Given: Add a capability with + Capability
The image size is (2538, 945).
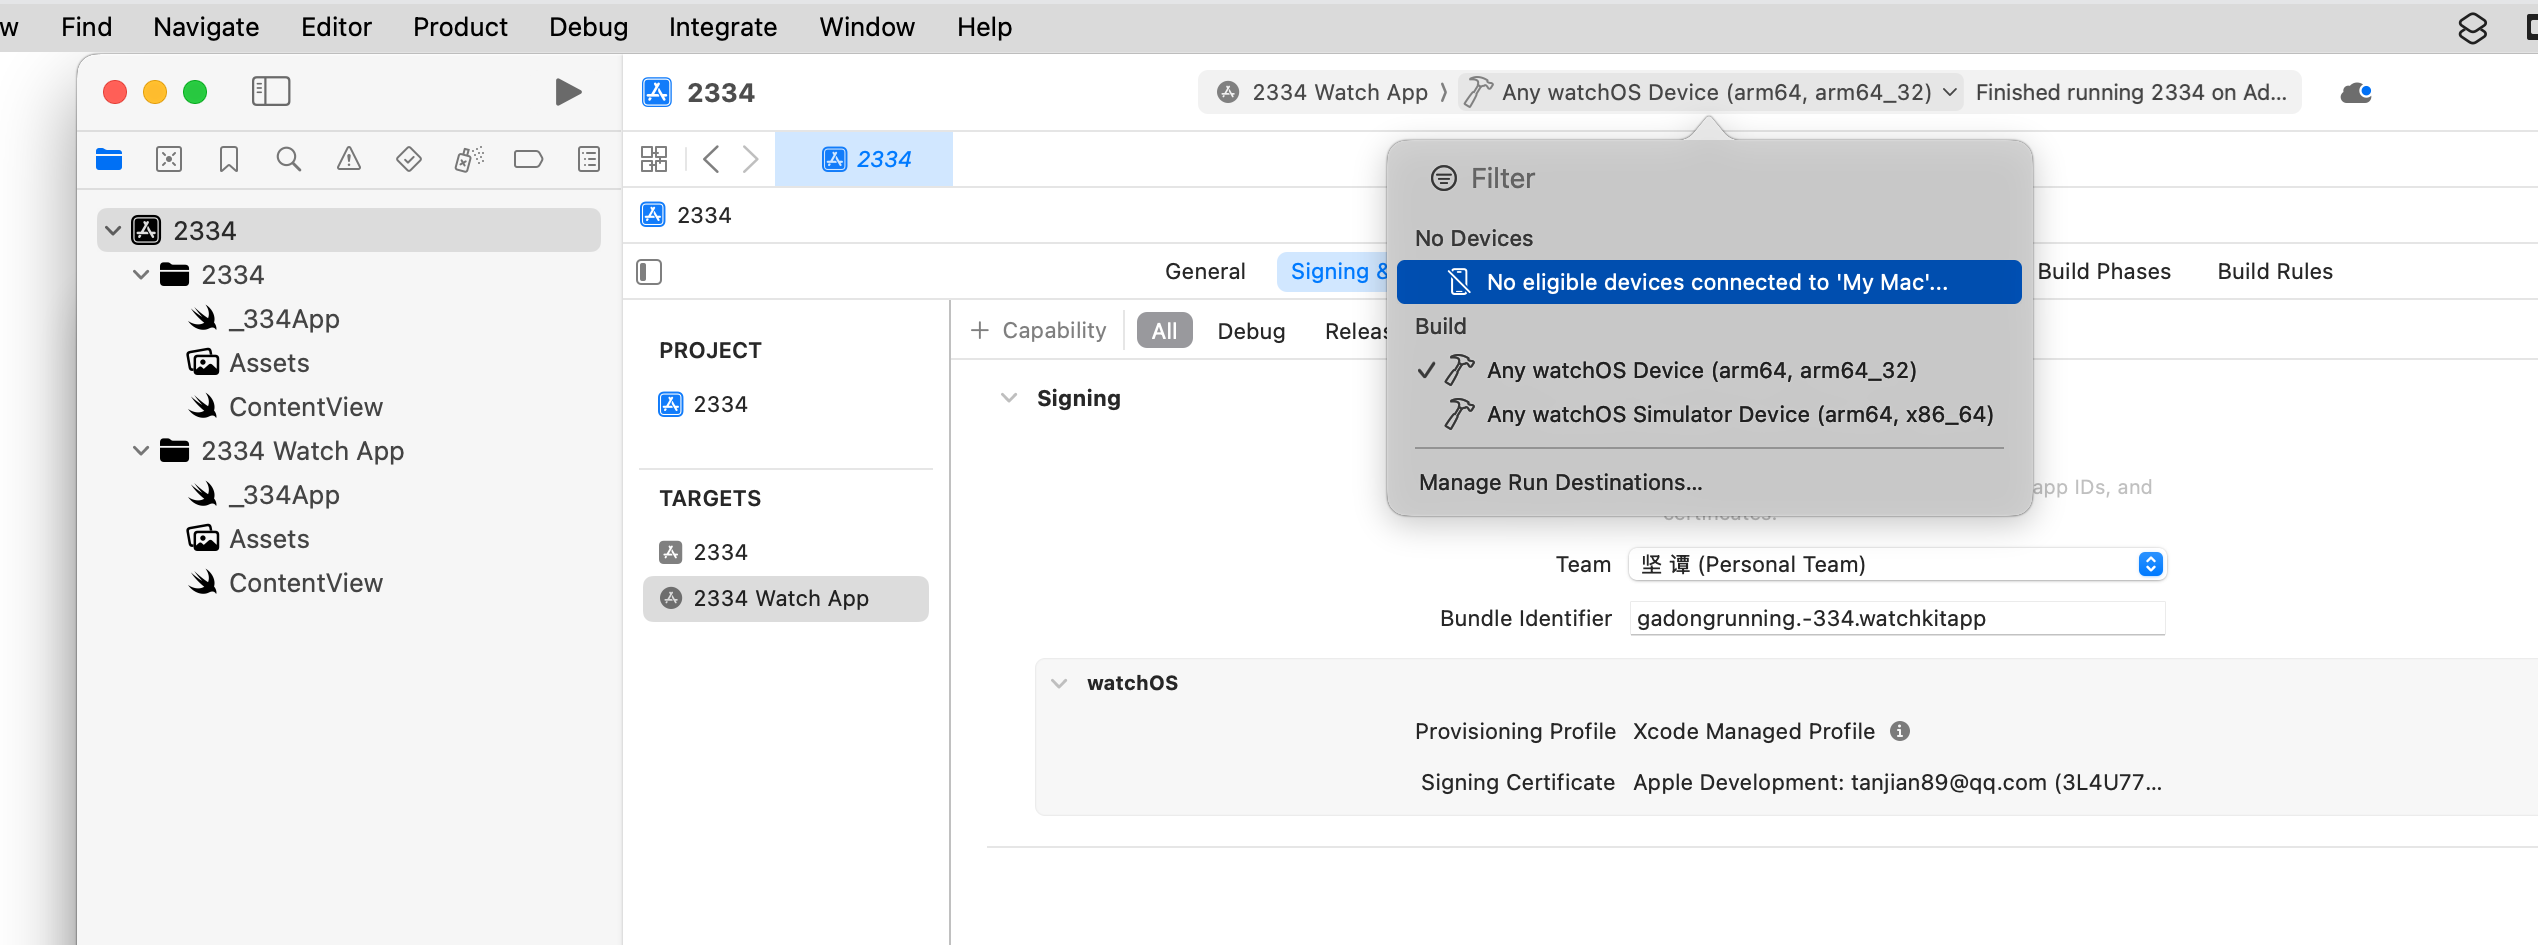Looking at the screenshot, I should point(1039,330).
